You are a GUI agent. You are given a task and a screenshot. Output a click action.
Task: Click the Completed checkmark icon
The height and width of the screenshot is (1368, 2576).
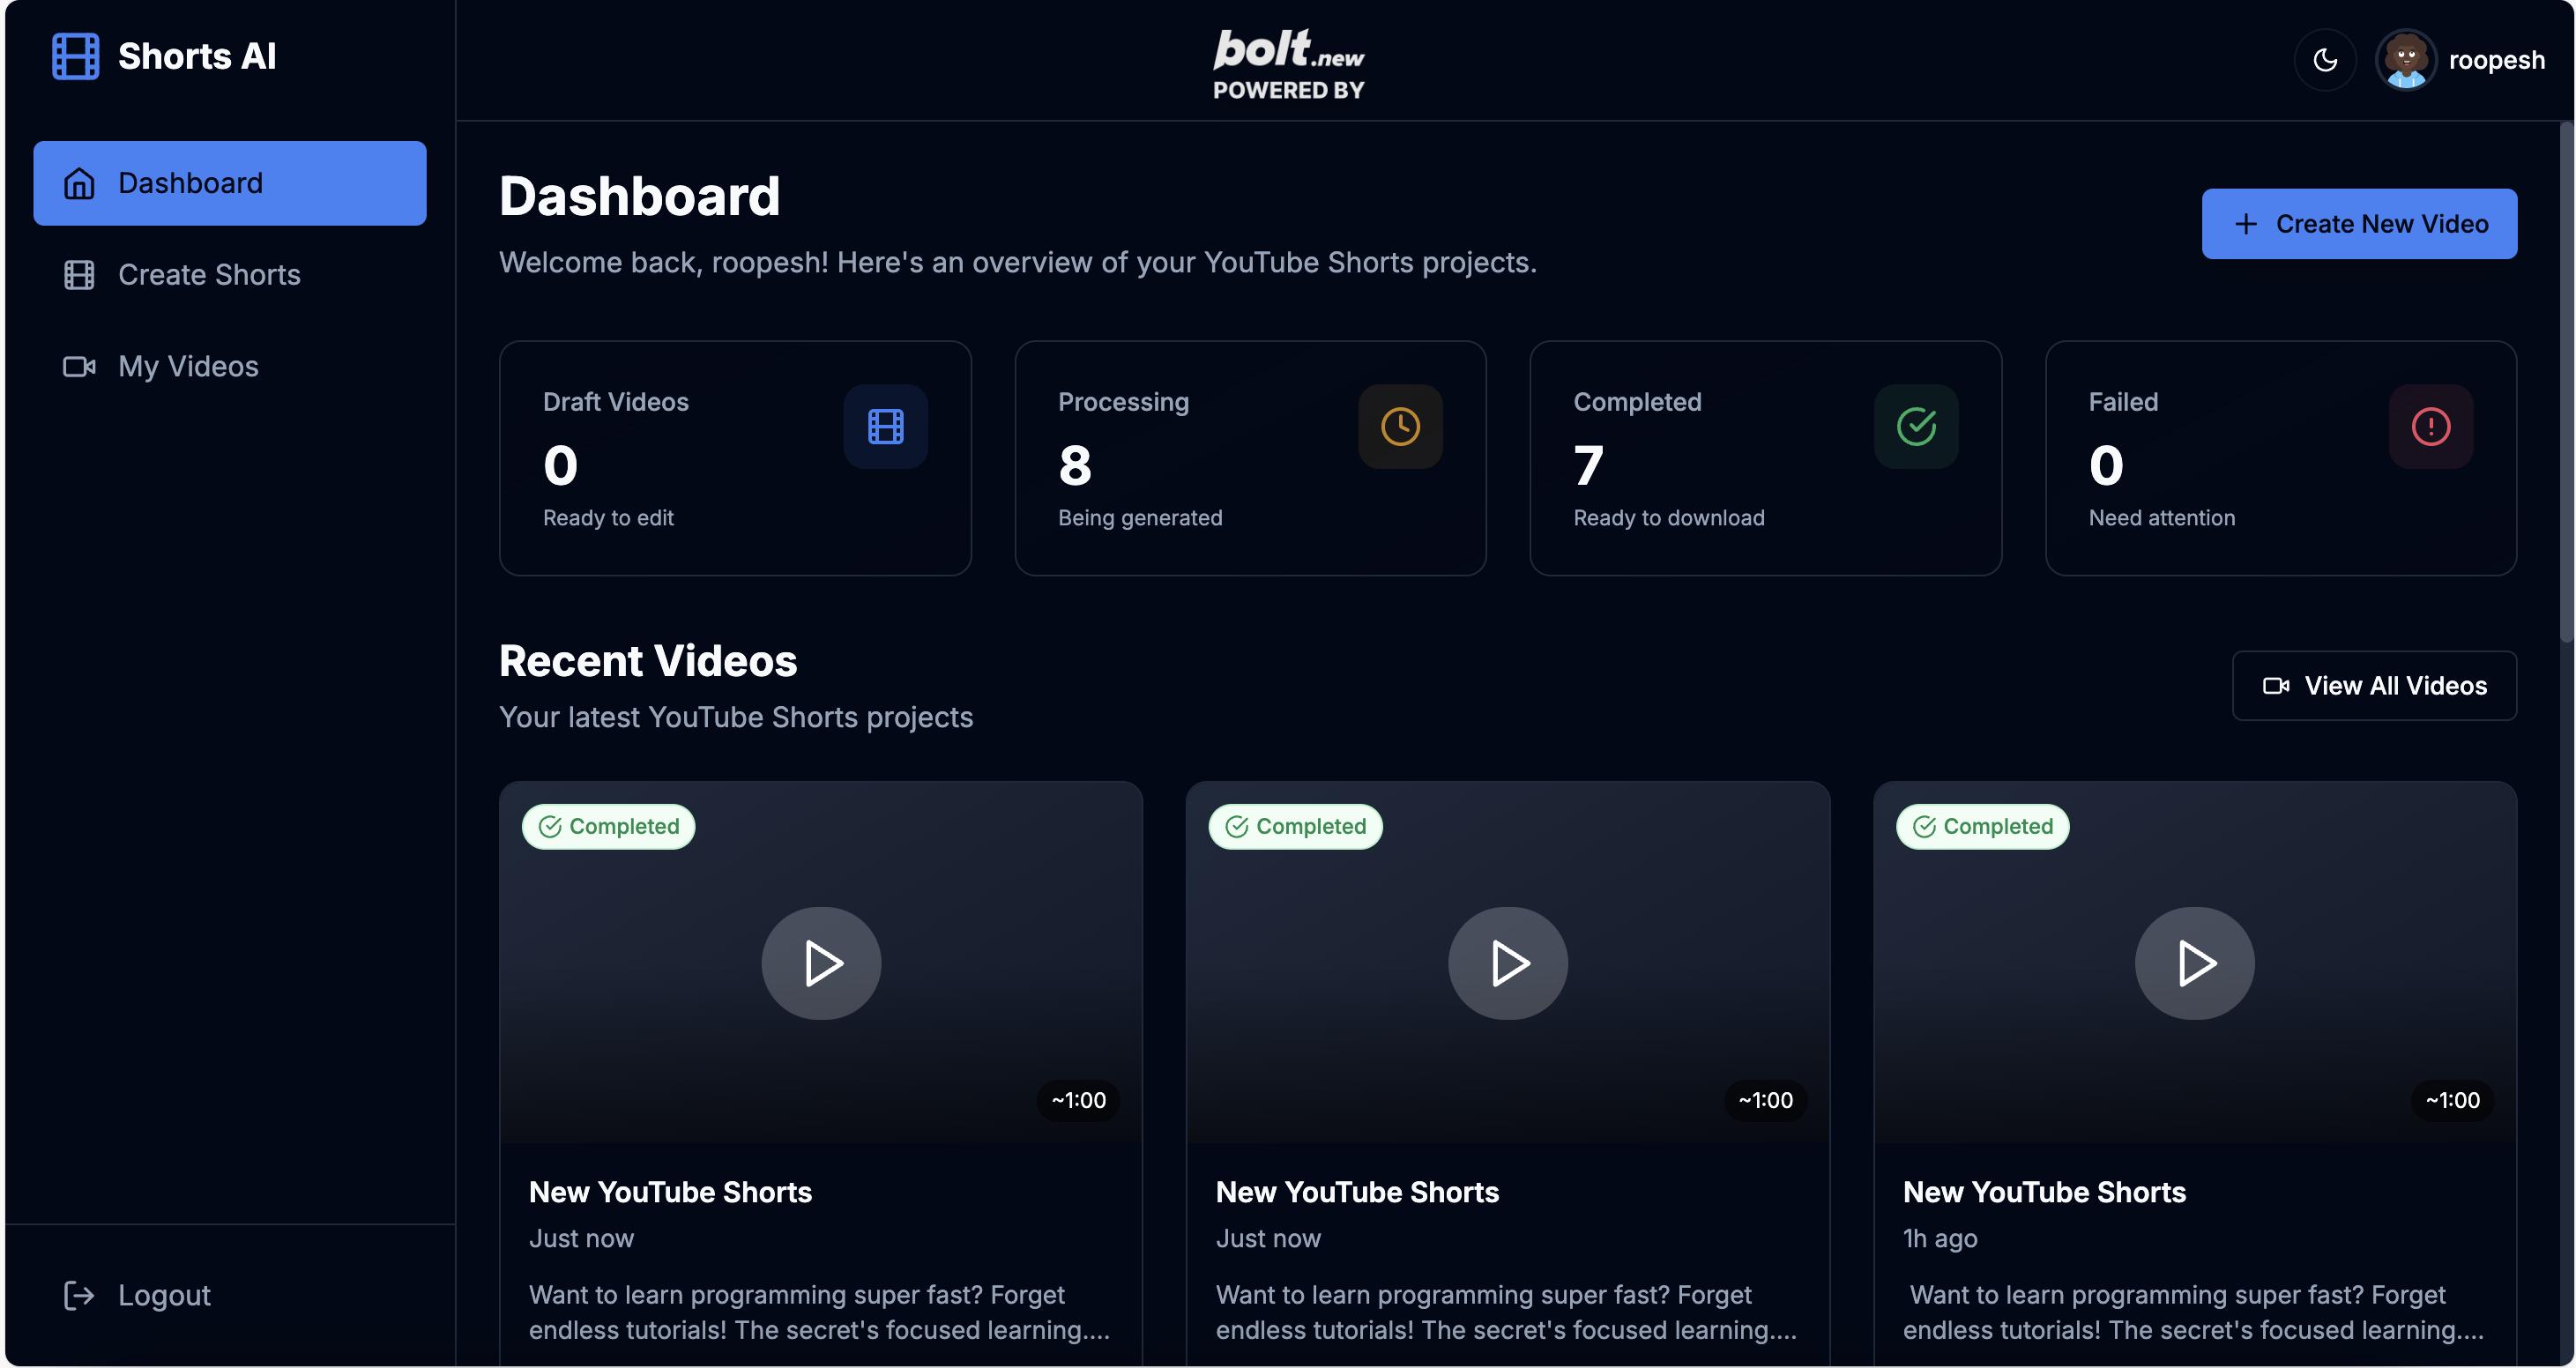point(1915,427)
